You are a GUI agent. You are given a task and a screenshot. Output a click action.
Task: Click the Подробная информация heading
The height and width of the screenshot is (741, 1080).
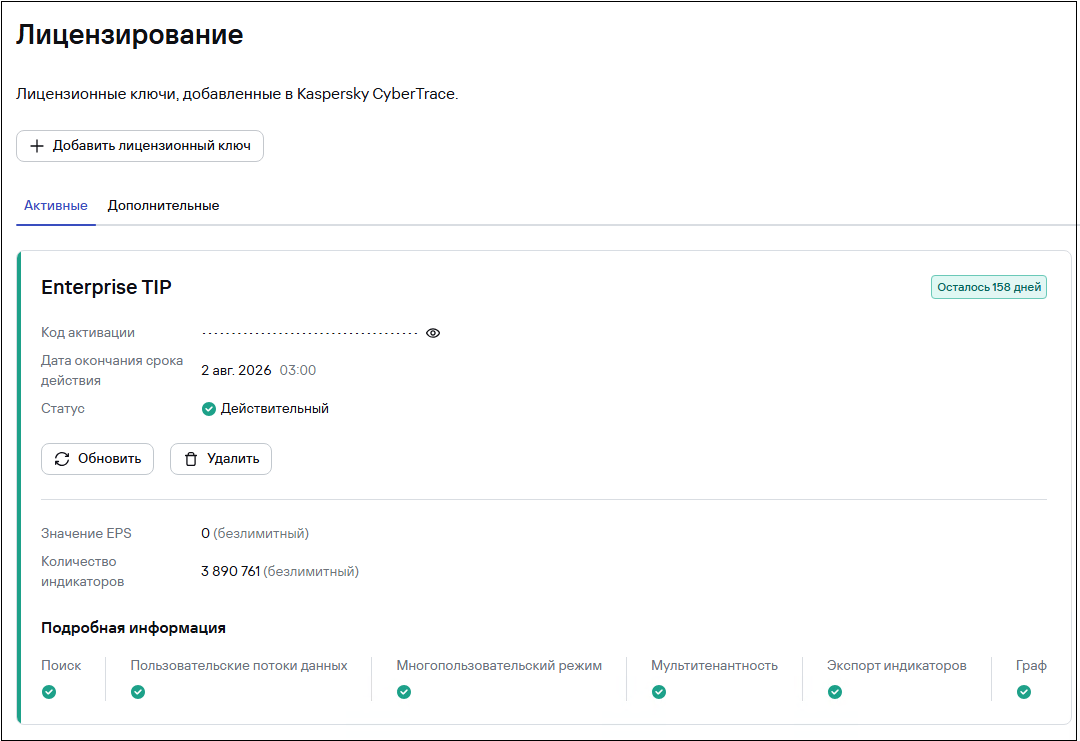[x=134, y=628]
